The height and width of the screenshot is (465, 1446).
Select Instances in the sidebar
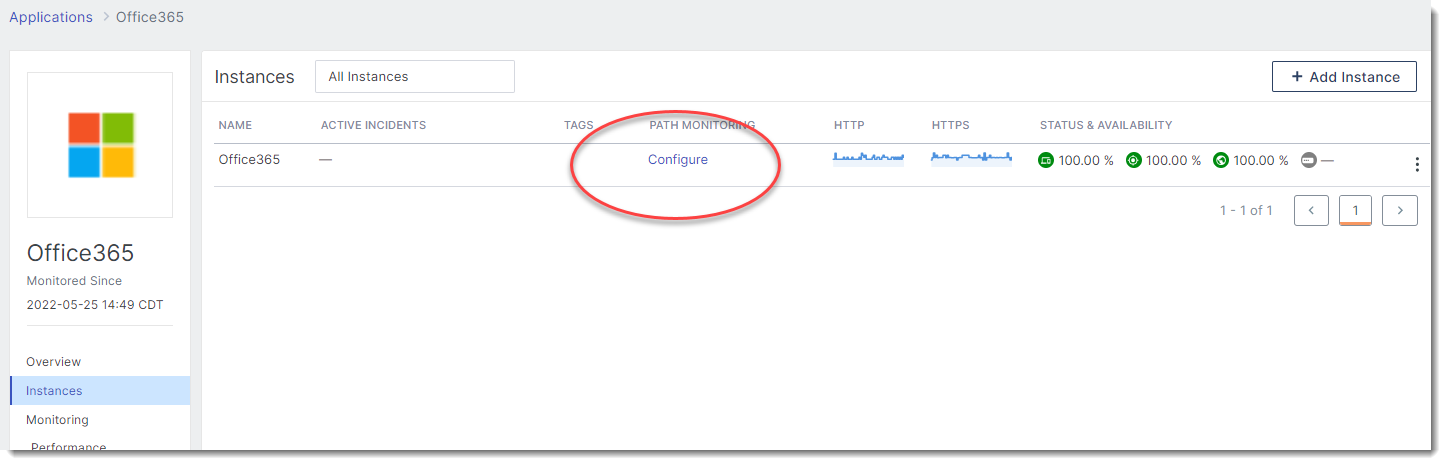pos(100,390)
